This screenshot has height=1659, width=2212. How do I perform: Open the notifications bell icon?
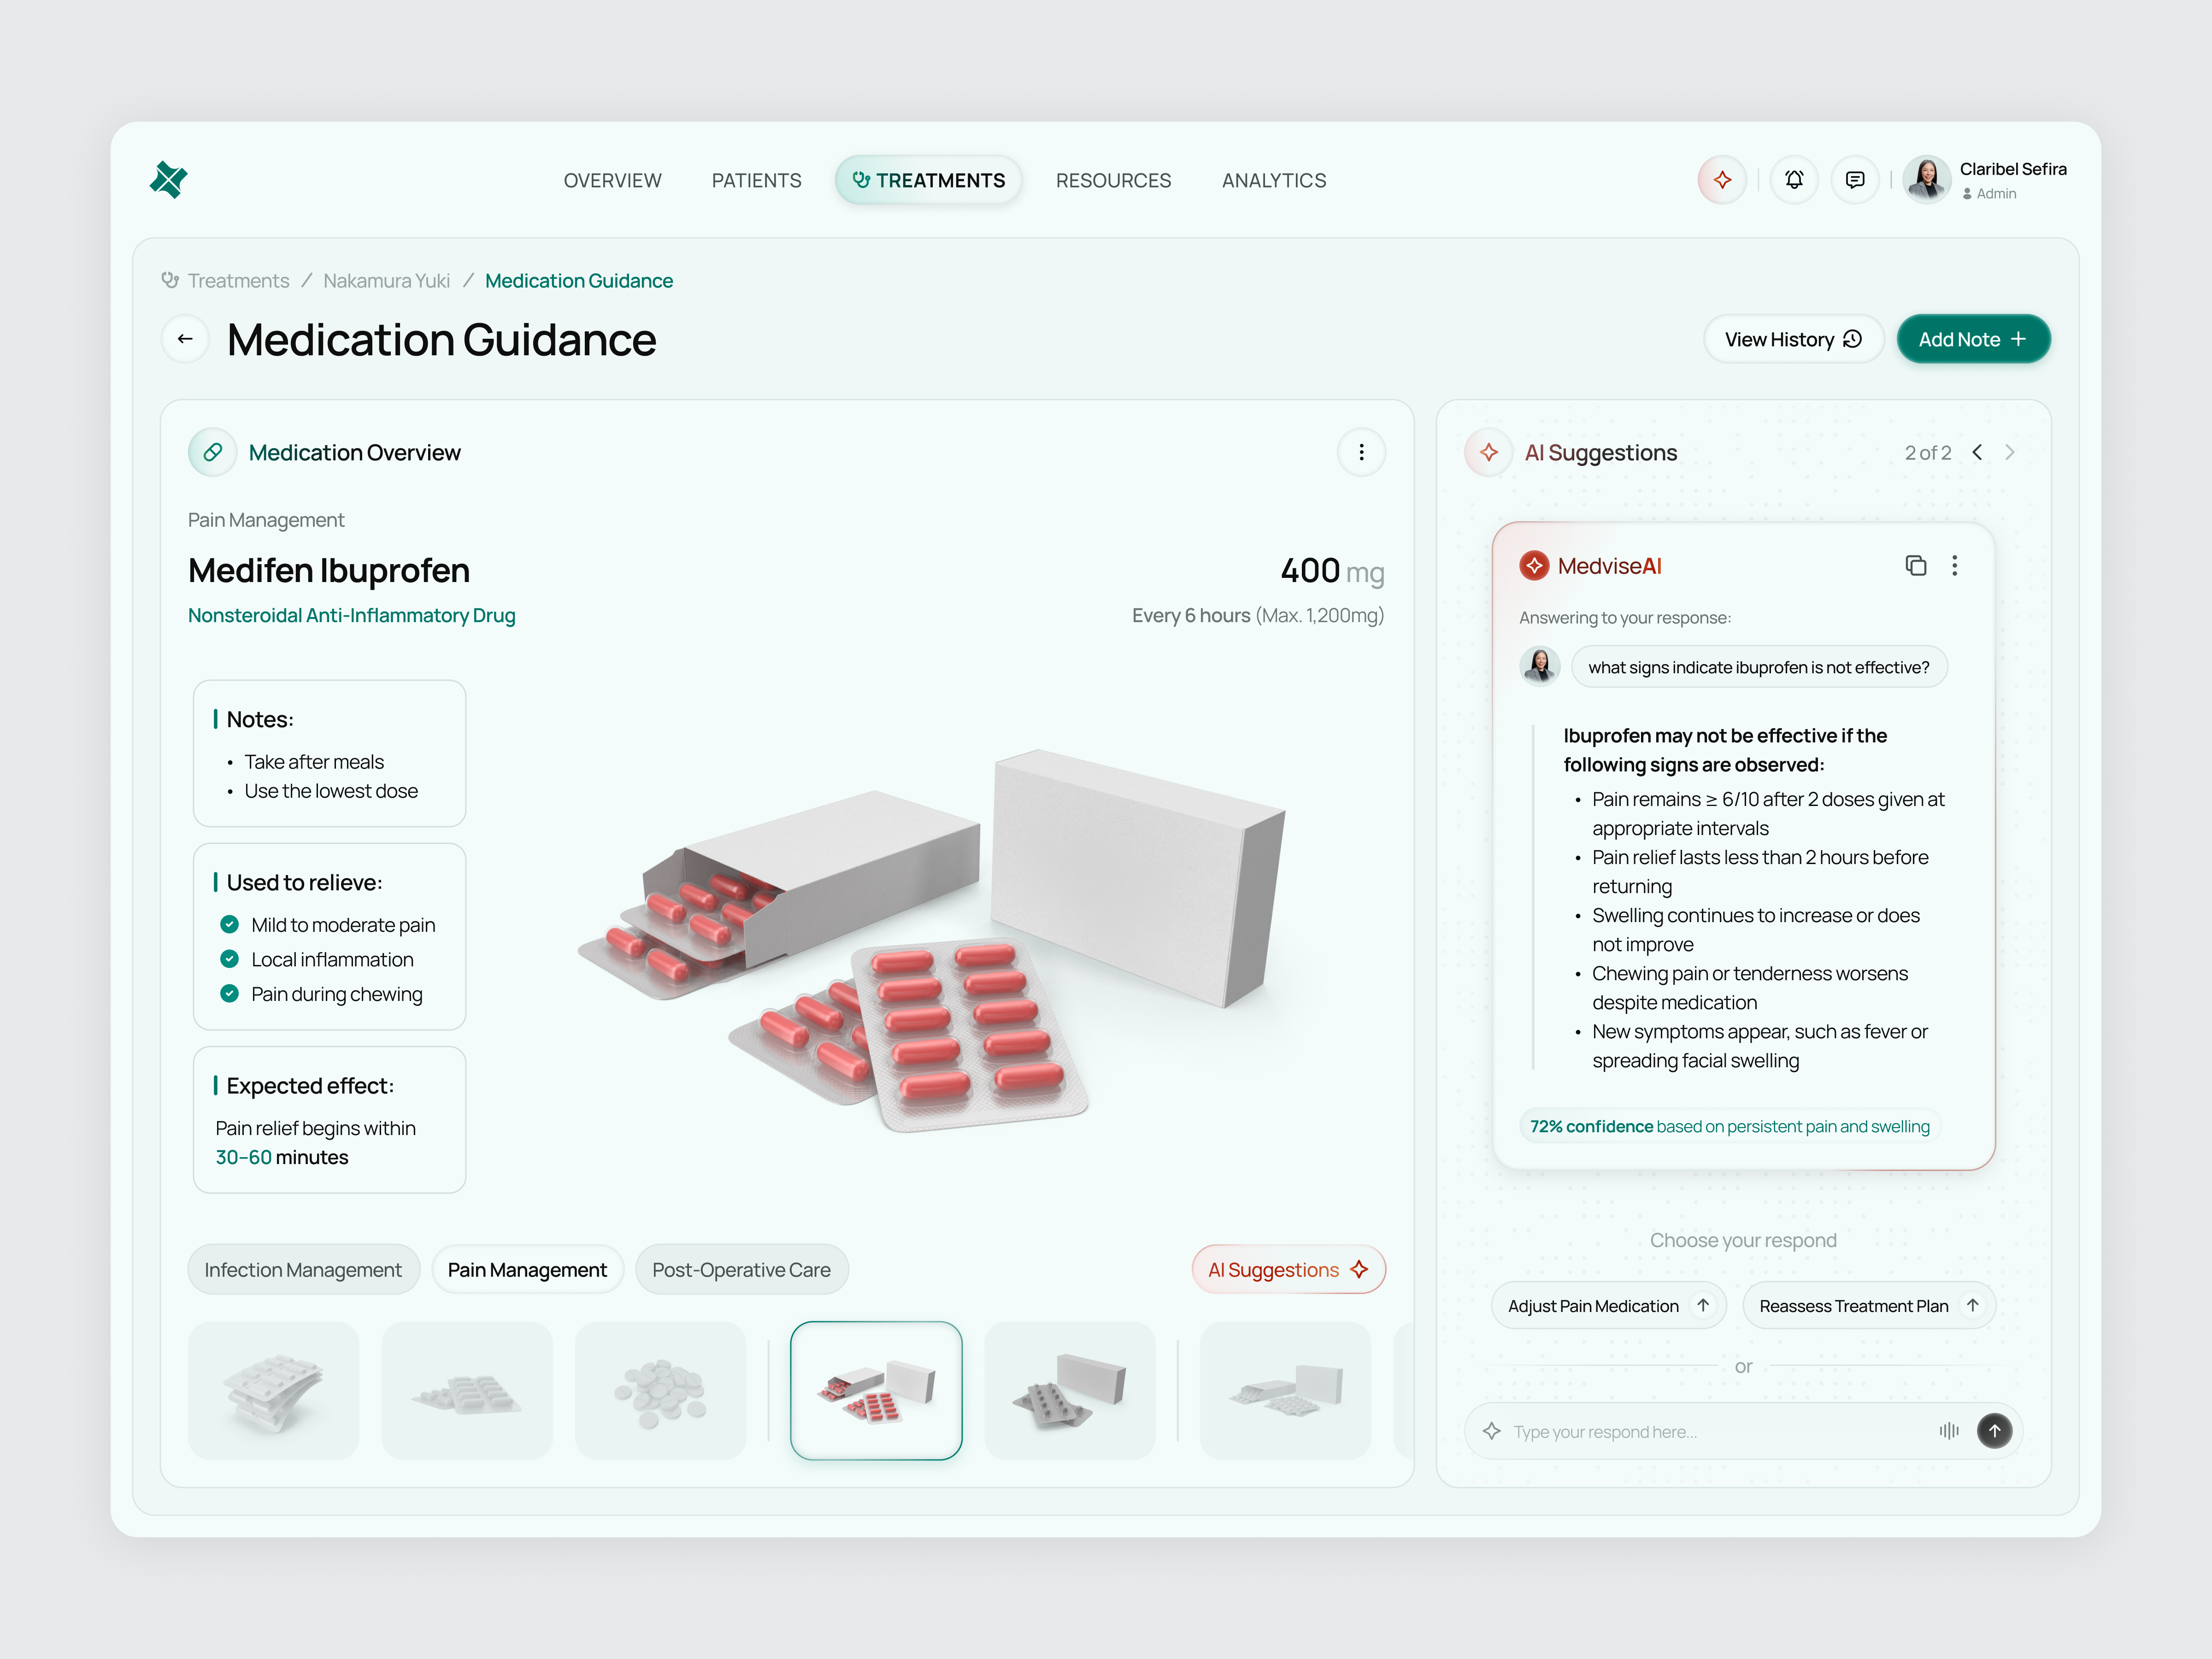click(1794, 180)
